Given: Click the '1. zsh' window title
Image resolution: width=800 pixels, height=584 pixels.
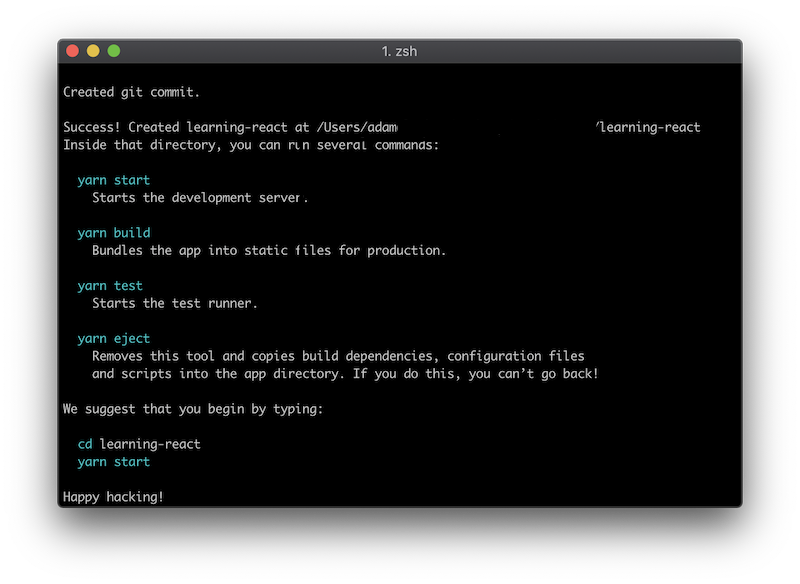Looking at the screenshot, I should click(x=399, y=52).
